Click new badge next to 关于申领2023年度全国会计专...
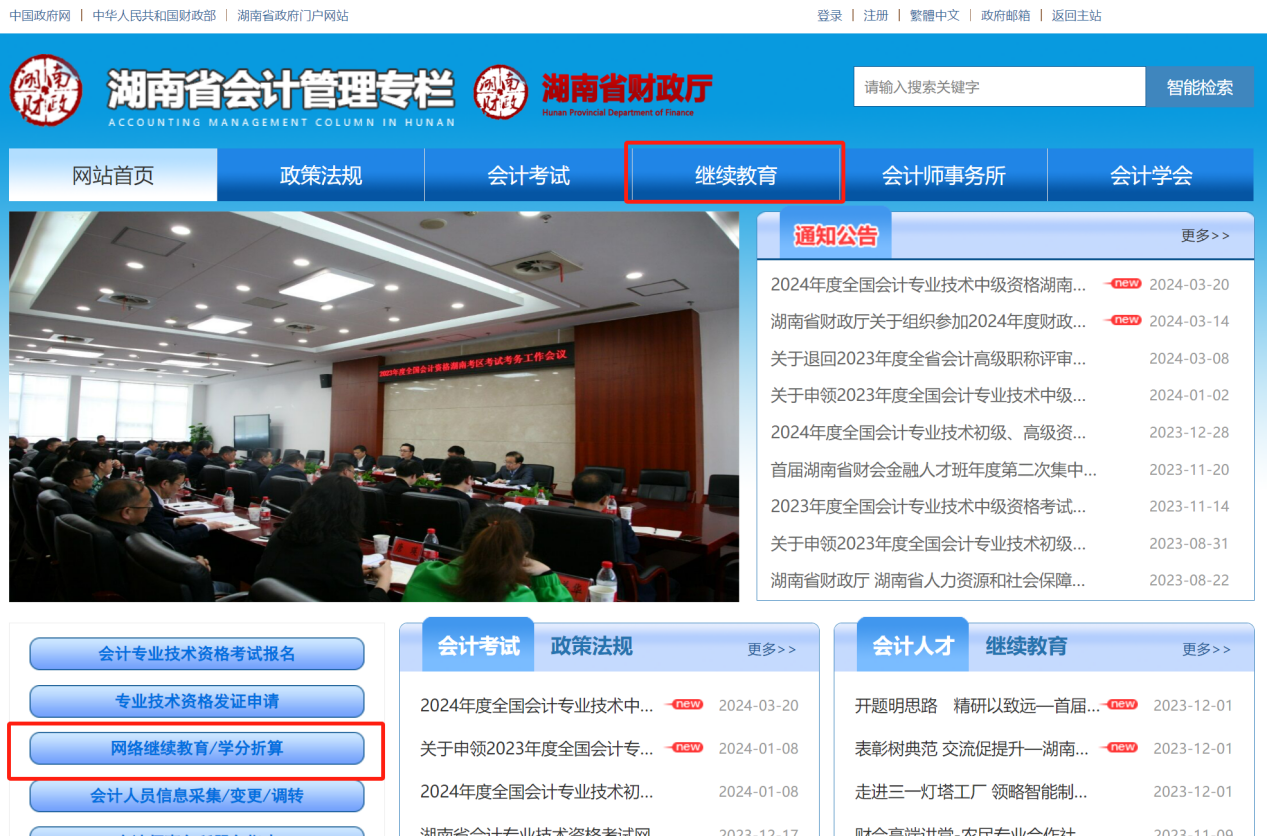This screenshot has height=836, width=1267. pyautogui.click(x=686, y=748)
